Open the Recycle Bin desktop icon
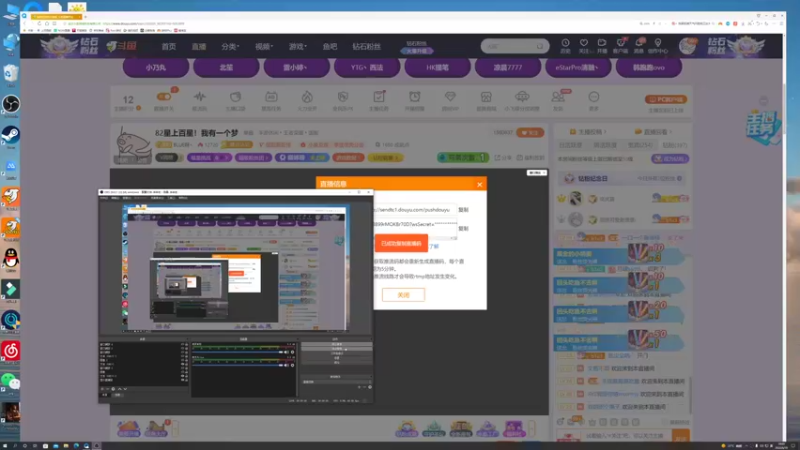Image resolution: width=800 pixels, height=450 pixels. 11,74
